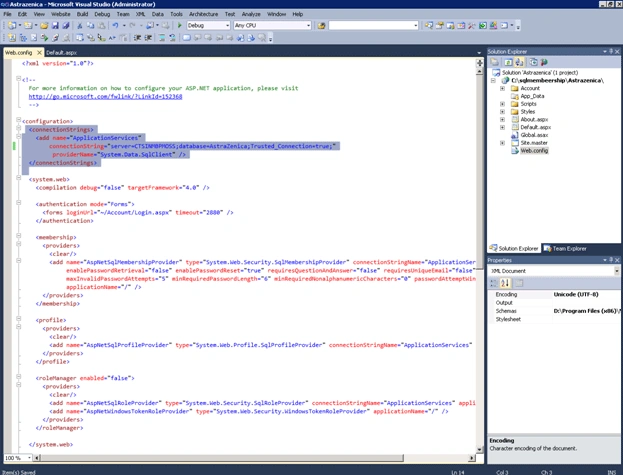
Task: Undo the last edit via toolbar arrow
Action: [115, 25]
